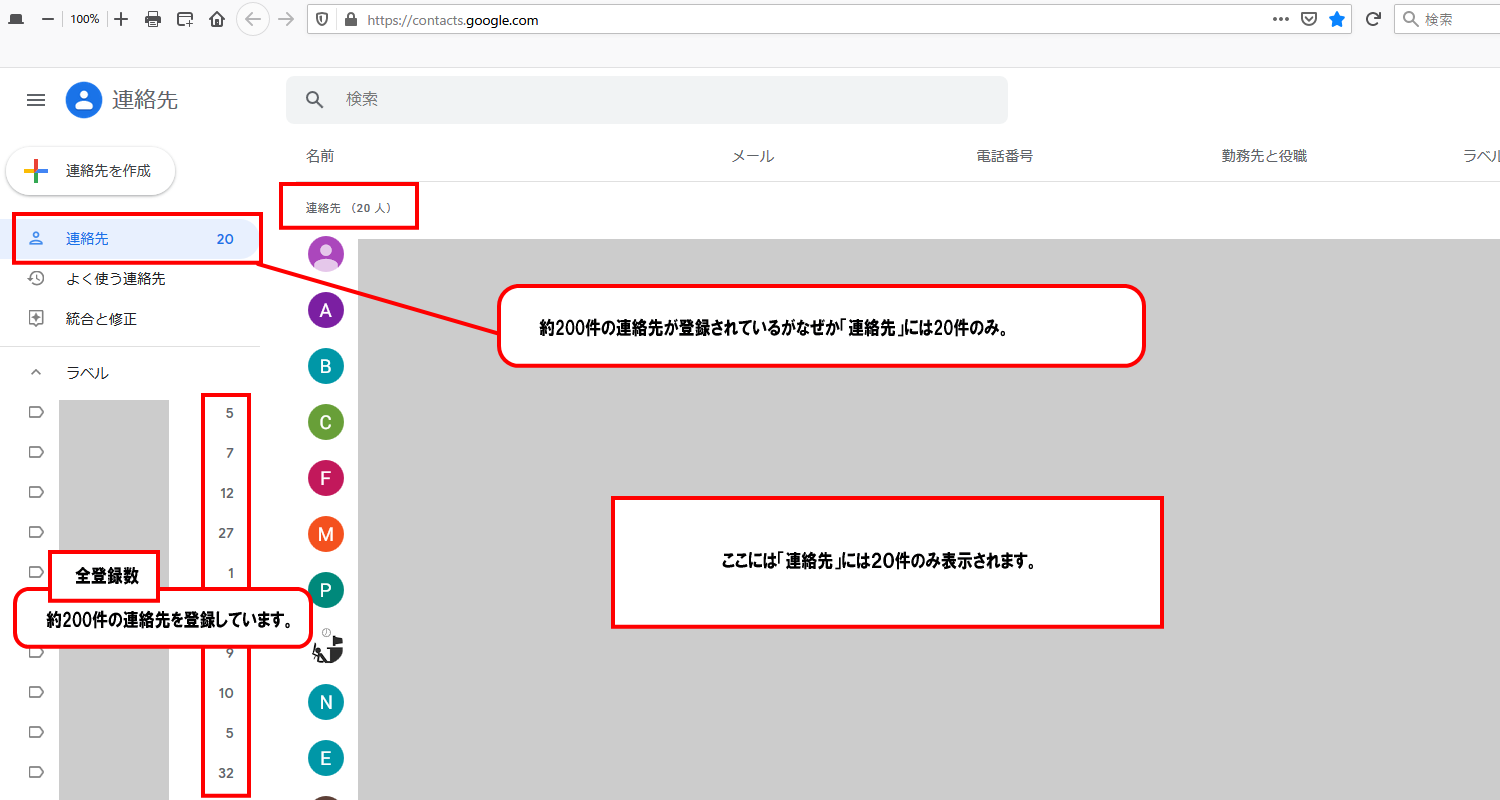Open the Firefox overflow menu
1500x800 pixels.
[x=1280, y=19]
